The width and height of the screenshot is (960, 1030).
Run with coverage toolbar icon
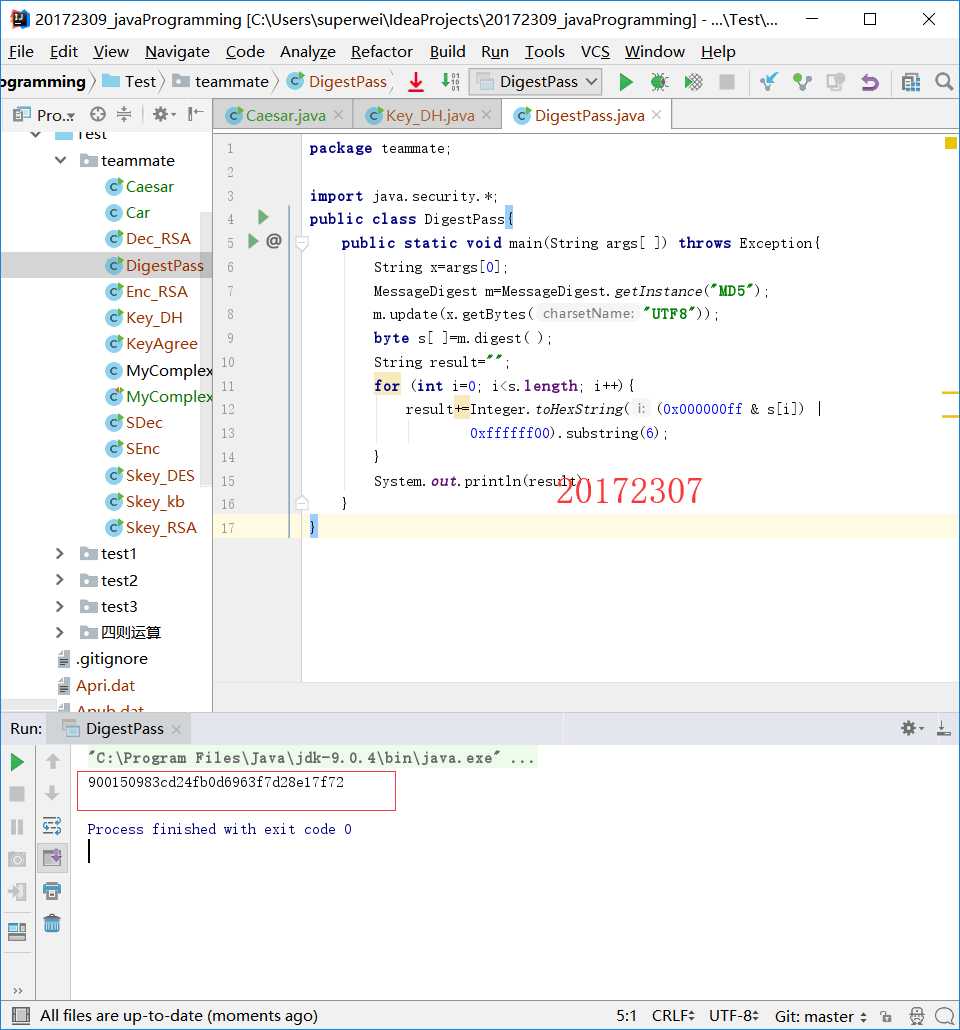pos(693,82)
